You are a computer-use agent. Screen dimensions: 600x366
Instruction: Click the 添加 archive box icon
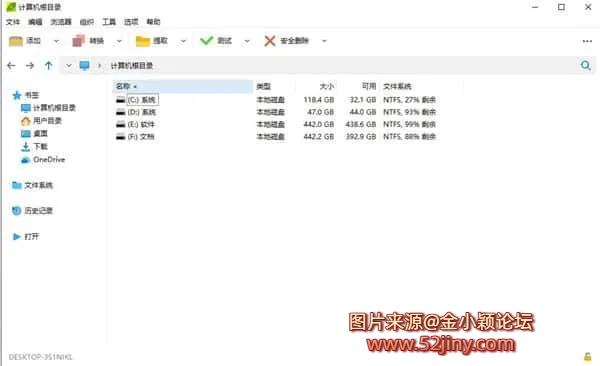16,41
